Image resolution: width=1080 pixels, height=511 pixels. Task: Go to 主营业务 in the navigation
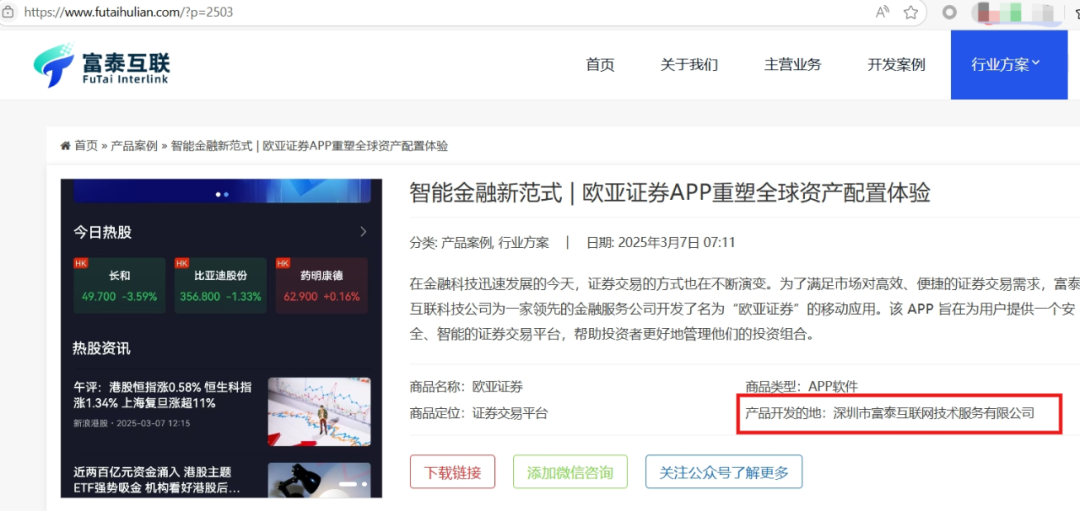pos(793,65)
